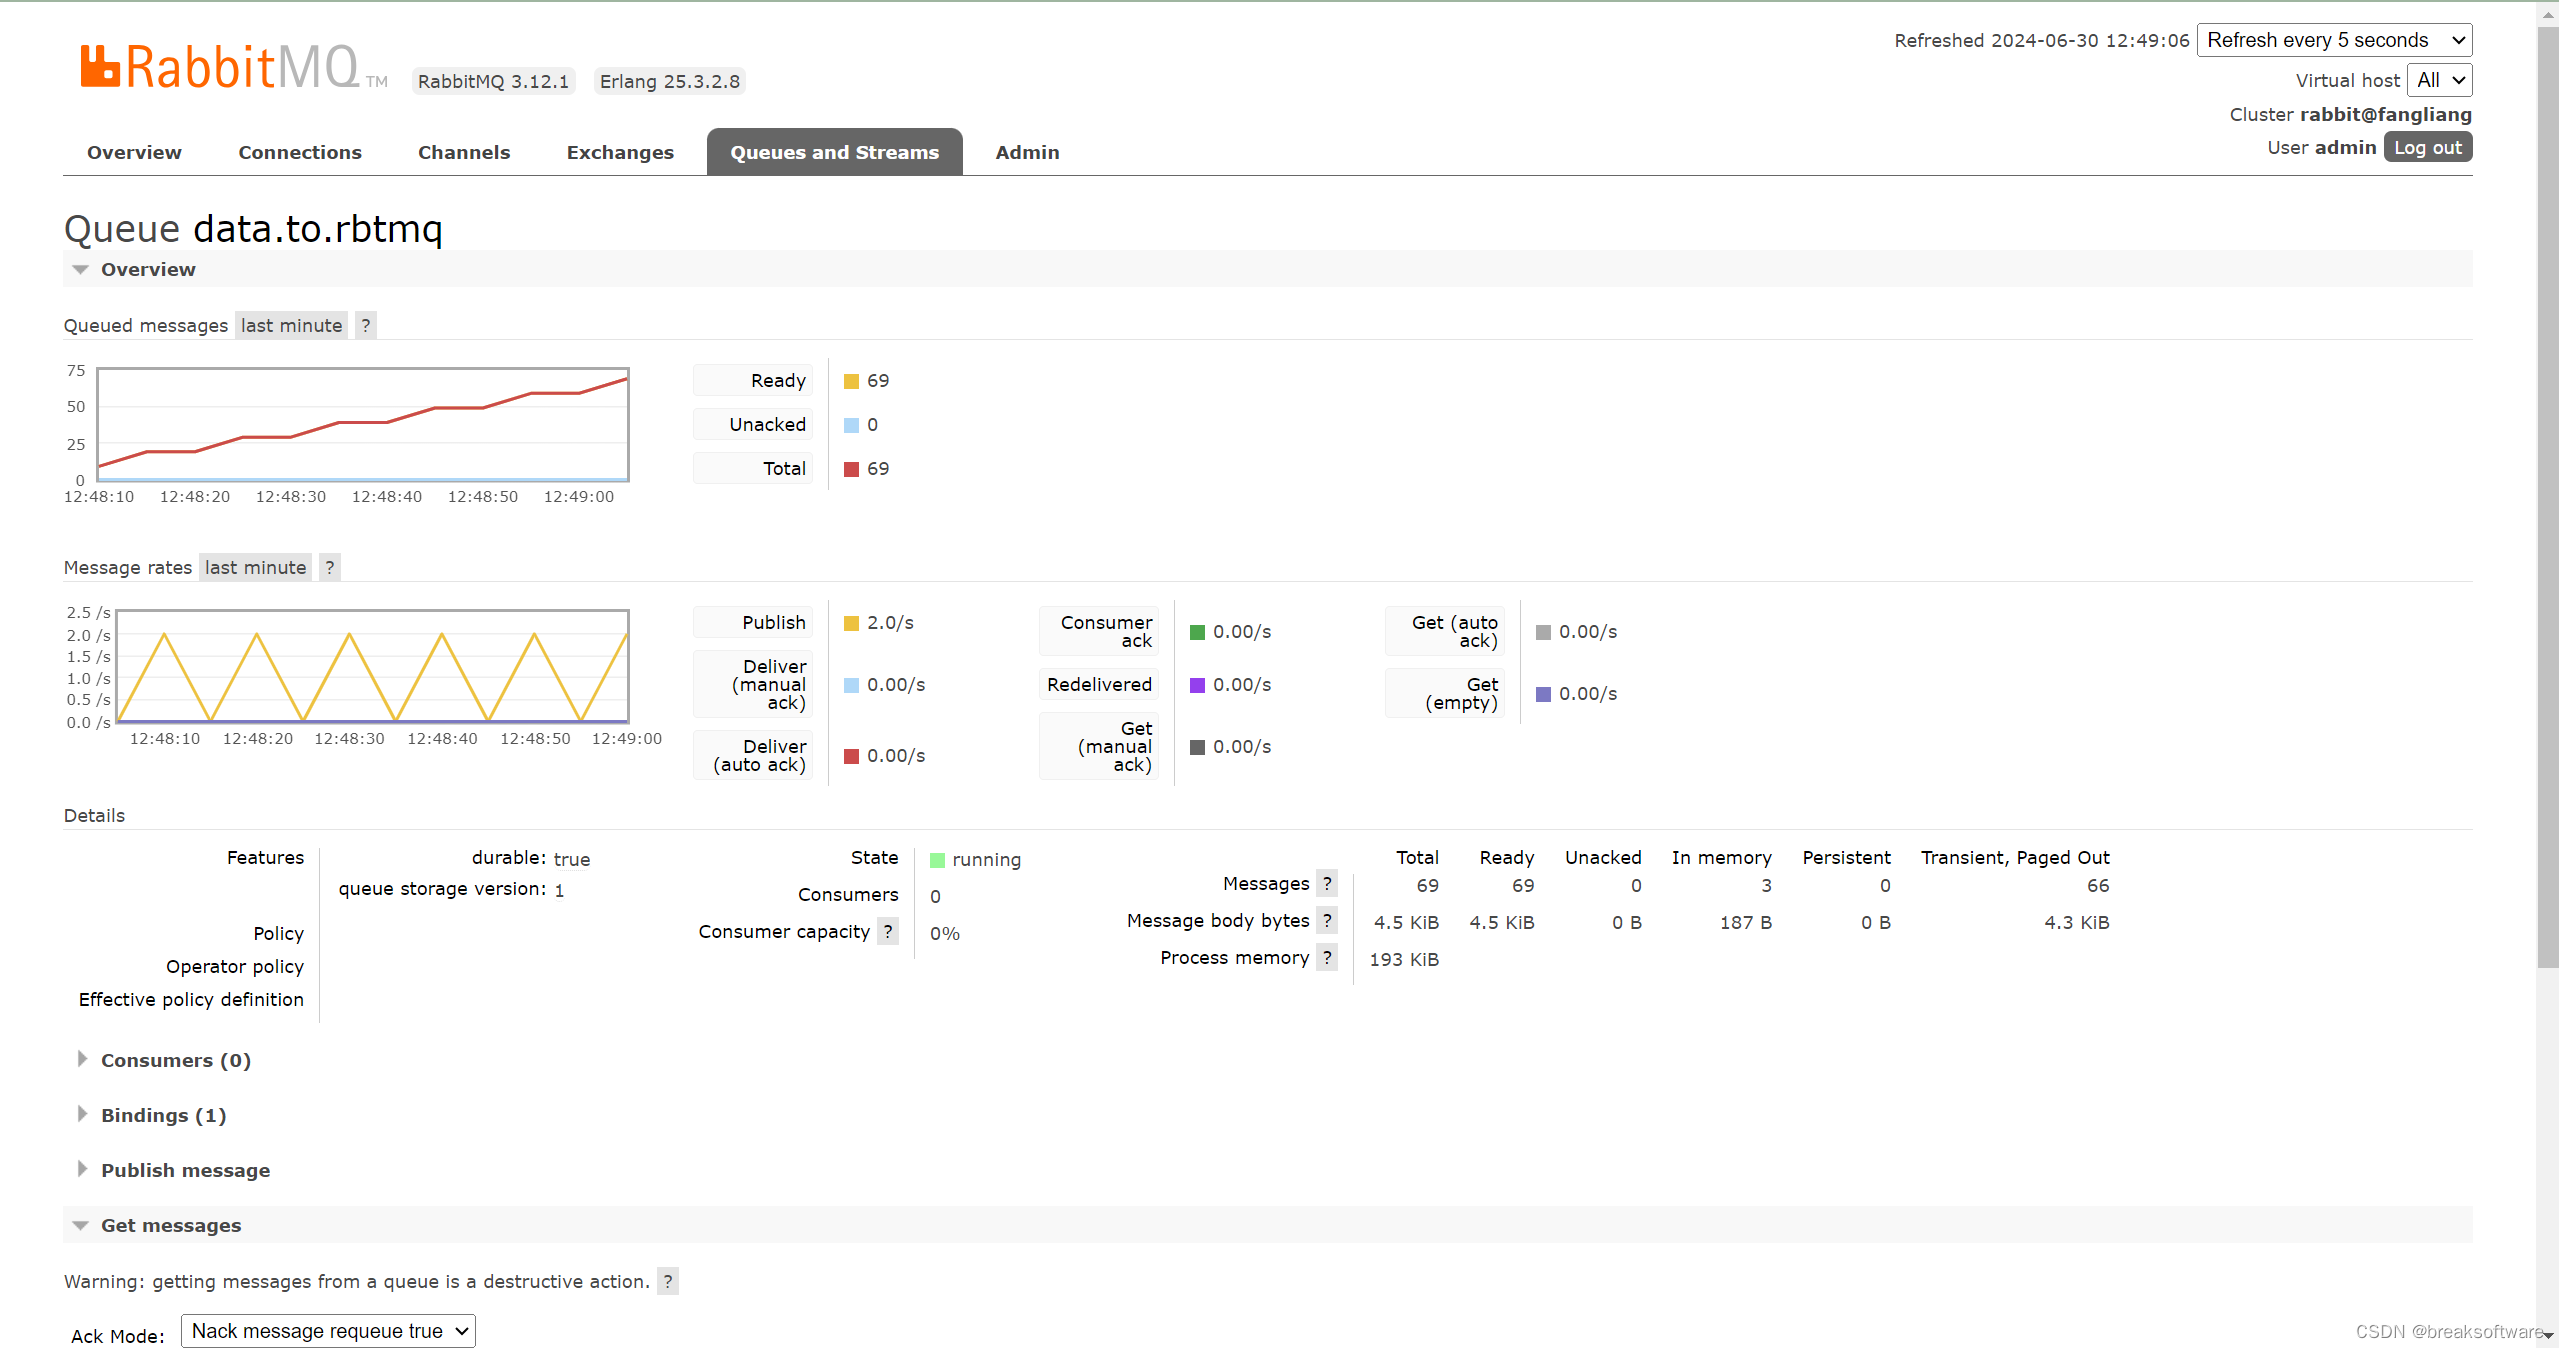Select the Queues and Streams tab

835,152
